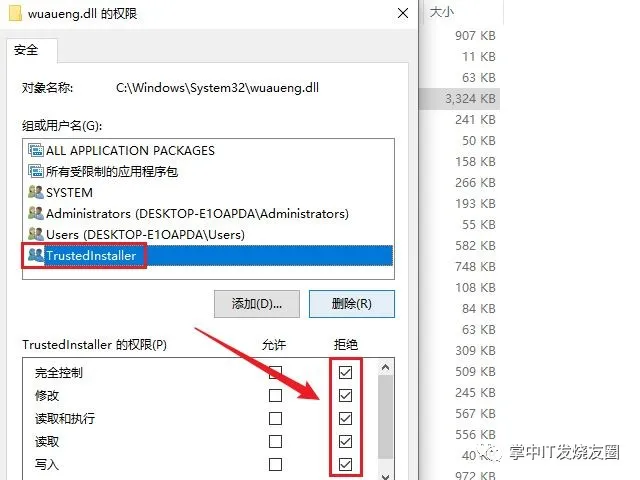640x480 pixels.
Task: Toggle Allow checkbox for 读取
Action: 276,441
